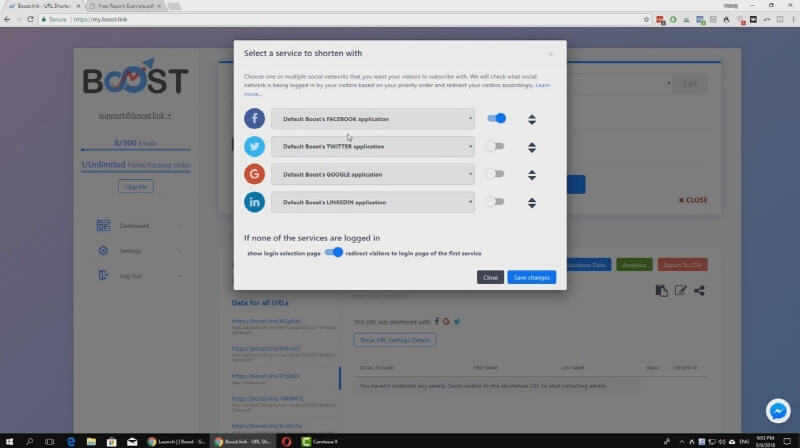Click the browser reload button
The width and height of the screenshot is (800, 448).
pyautogui.click(x=31, y=19)
